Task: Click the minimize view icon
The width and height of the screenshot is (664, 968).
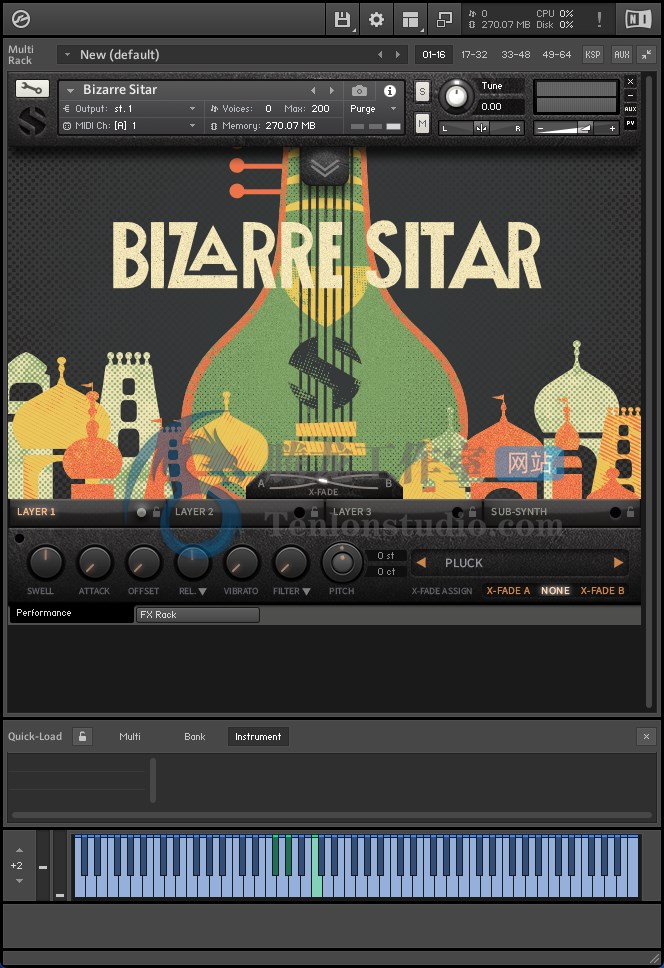Action: pyautogui.click(x=444, y=20)
